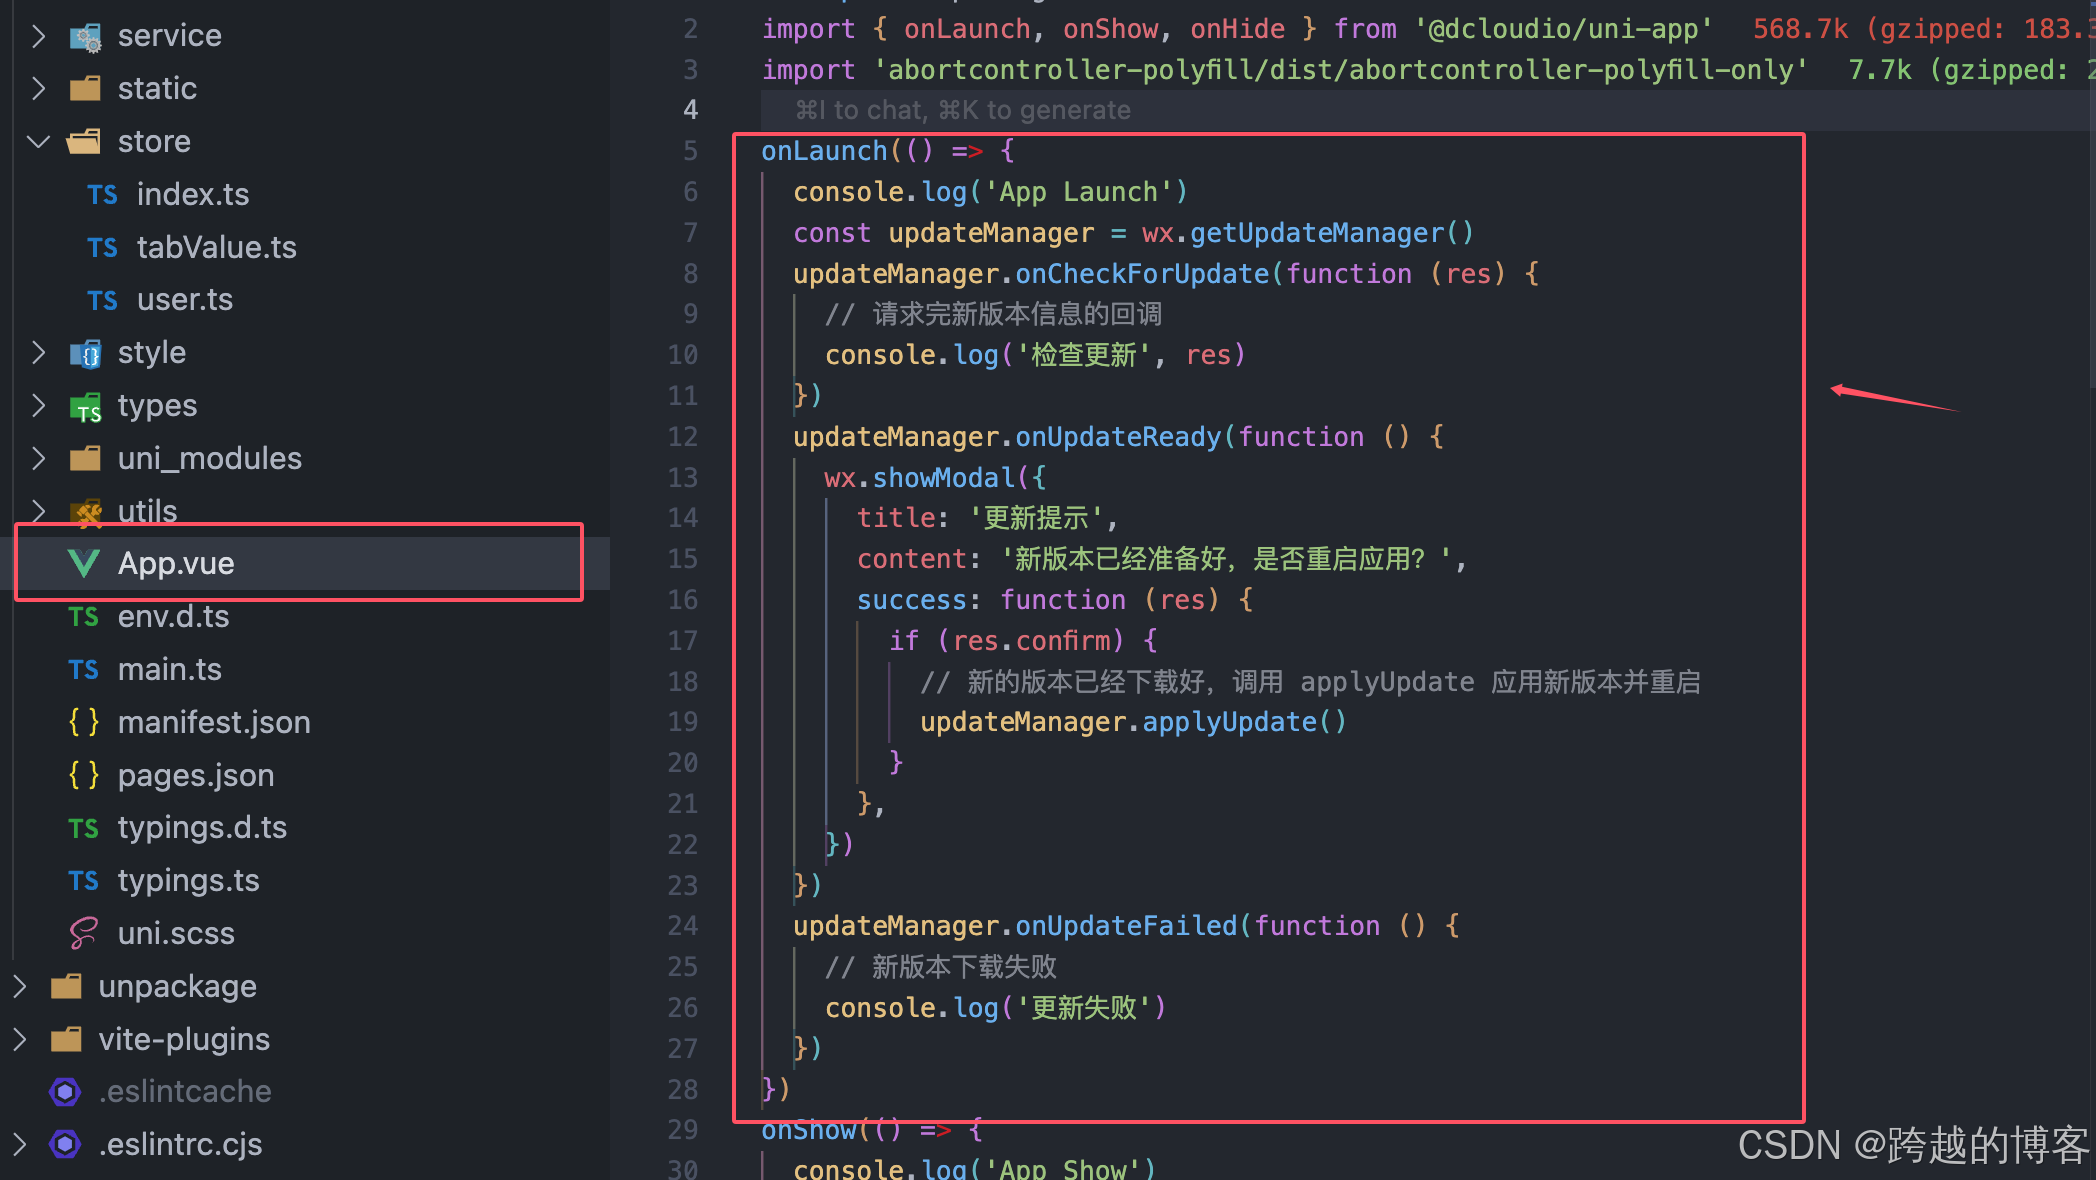Collapse the store folder chevron
This screenshot has height=1180, width=2096.
tap(38, 142)
